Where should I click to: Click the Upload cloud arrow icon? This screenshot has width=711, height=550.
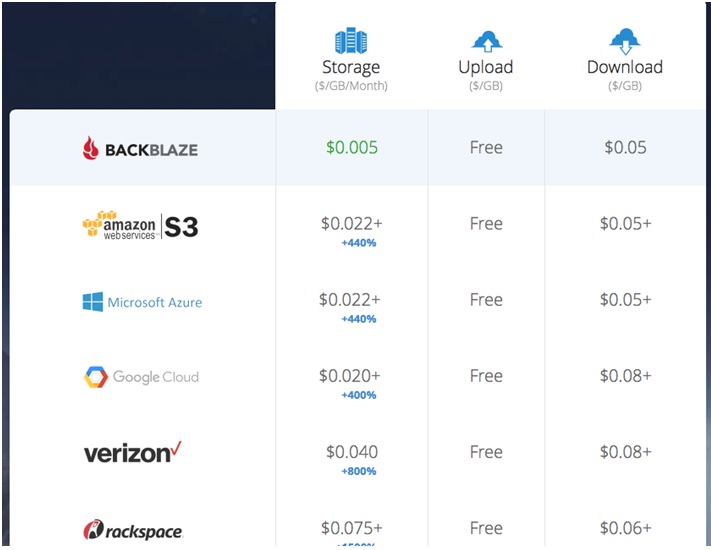pyautogui.click(x=487, y=41)
